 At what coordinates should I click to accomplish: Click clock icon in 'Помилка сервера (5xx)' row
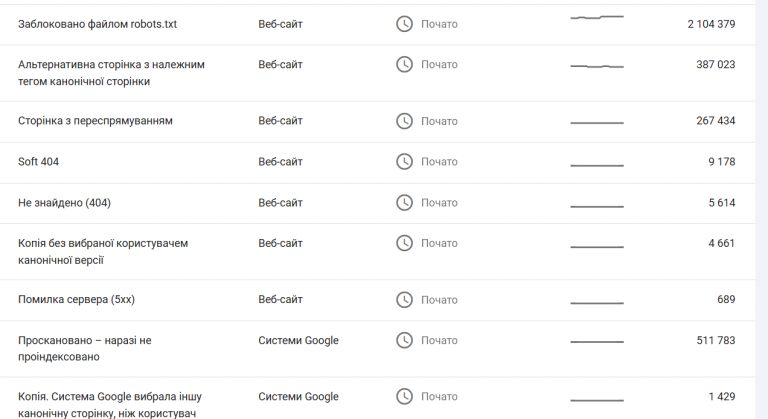click(404, 300)
